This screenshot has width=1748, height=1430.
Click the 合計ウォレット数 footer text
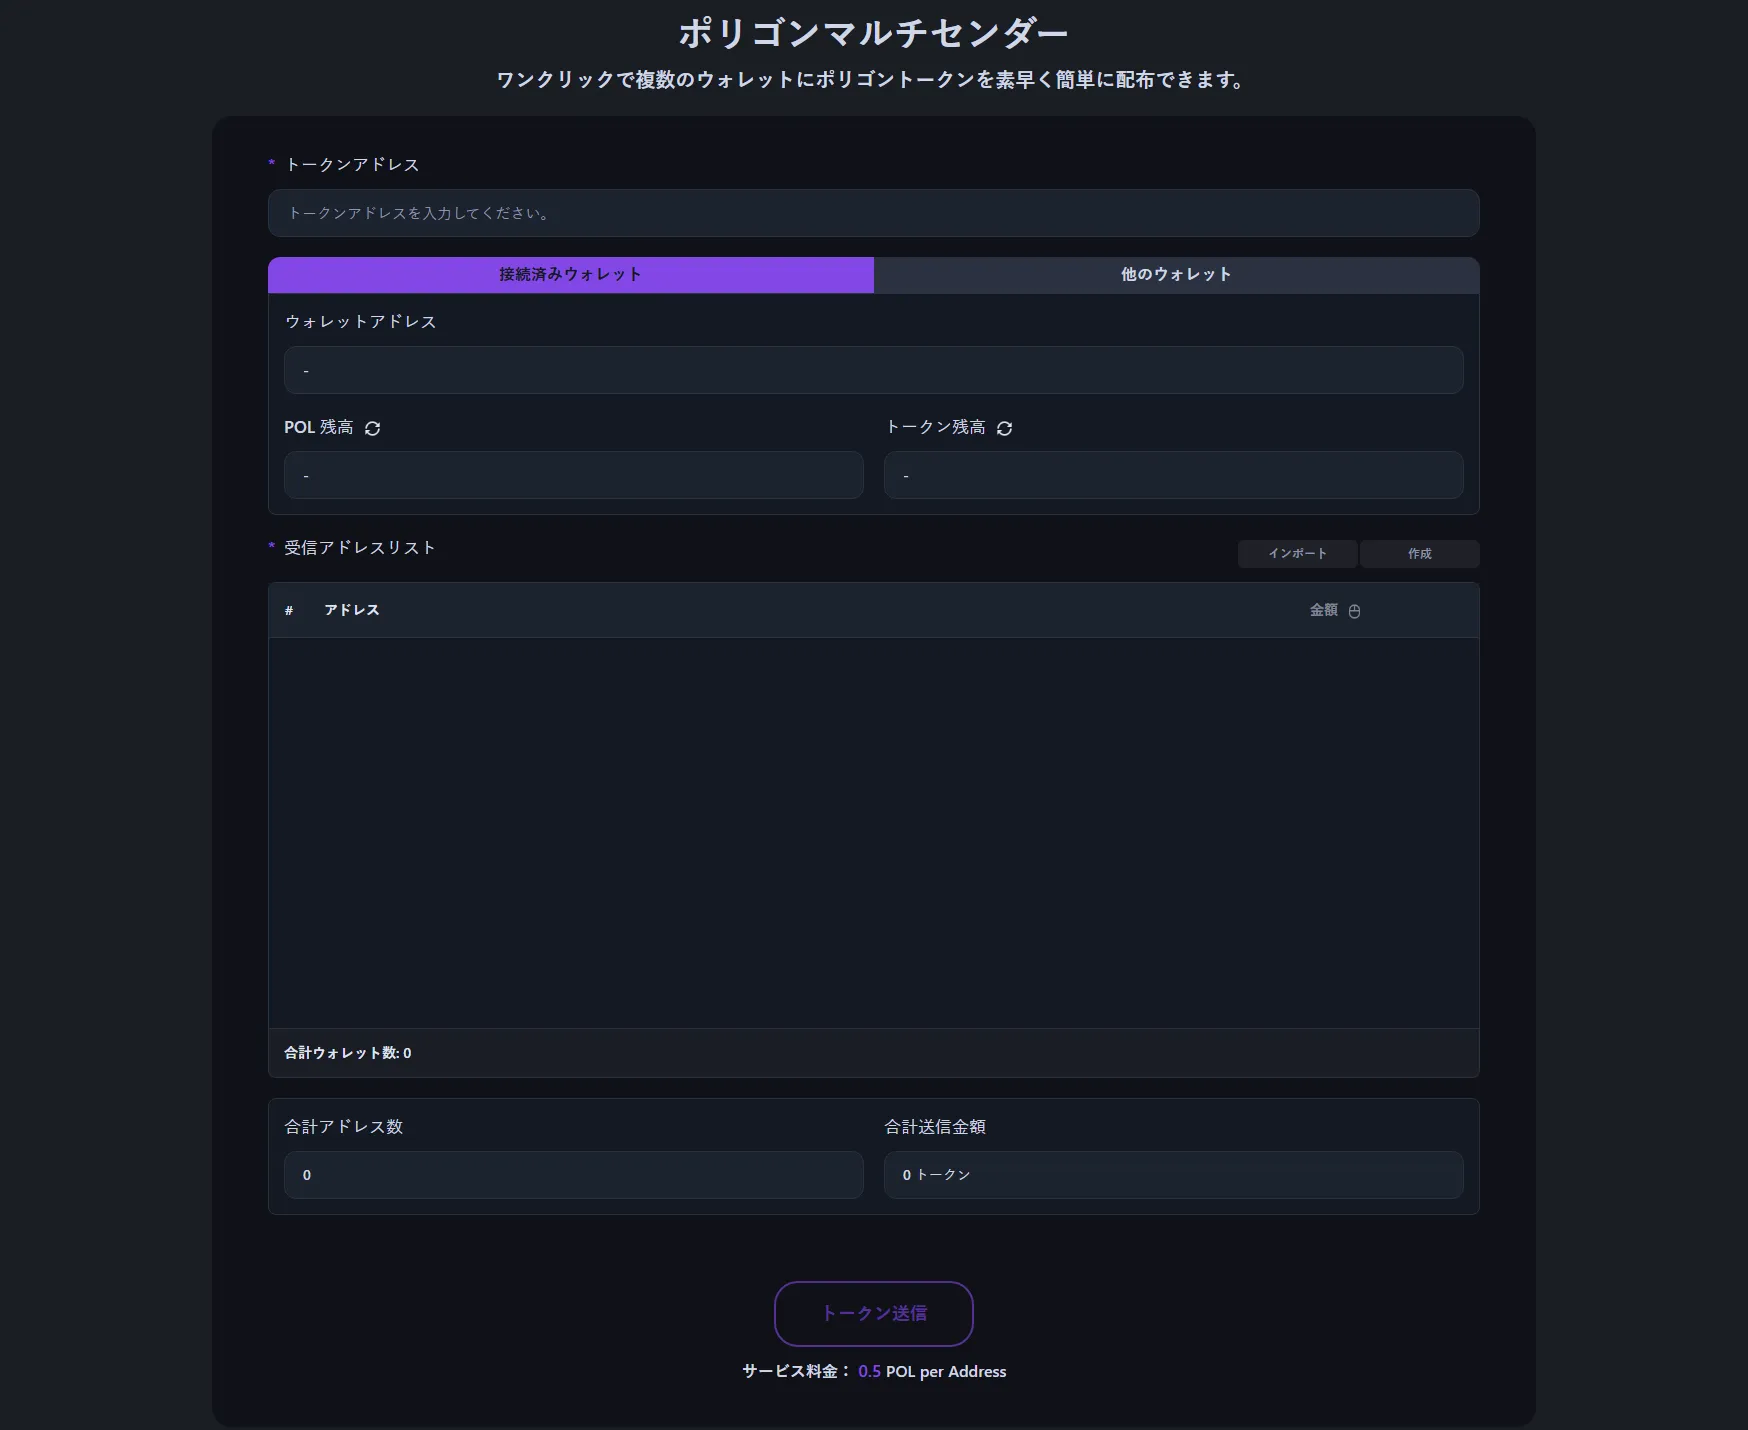(347, 1053)
